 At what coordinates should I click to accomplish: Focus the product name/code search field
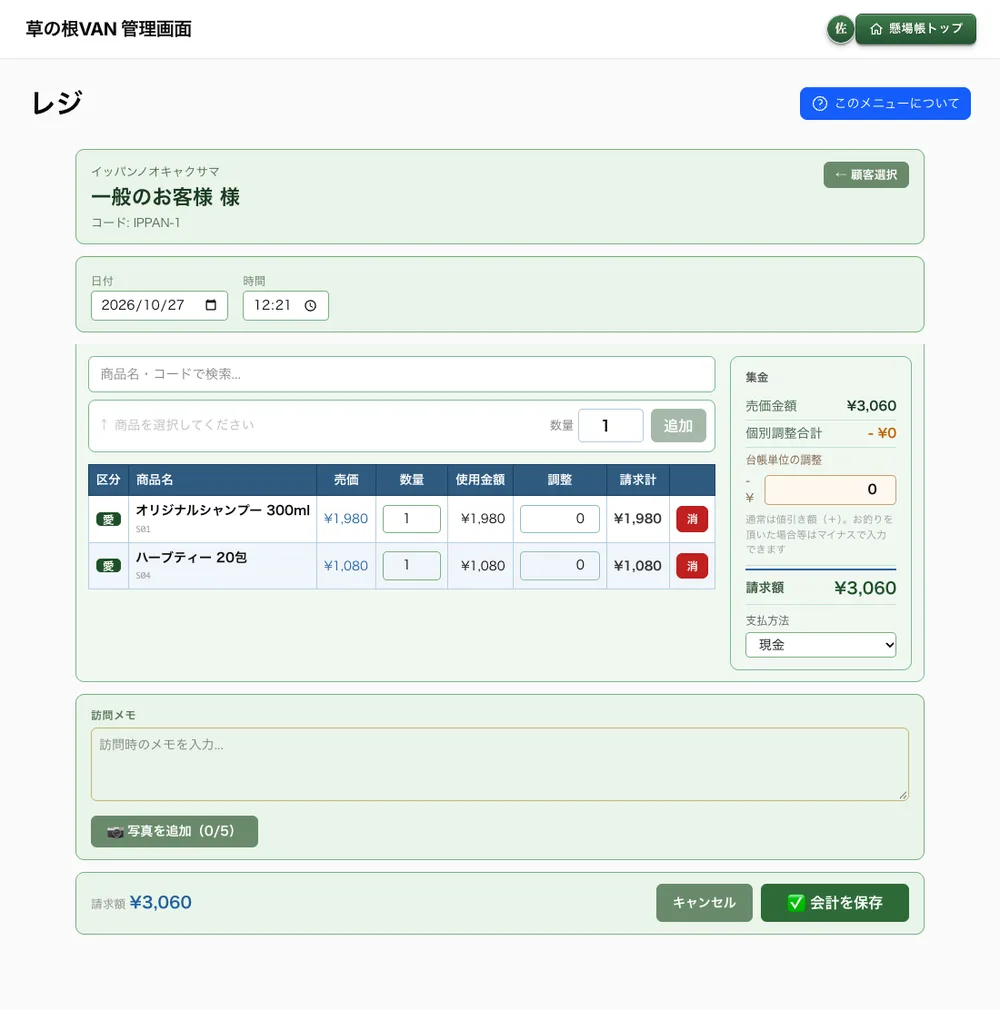[401, 374]
